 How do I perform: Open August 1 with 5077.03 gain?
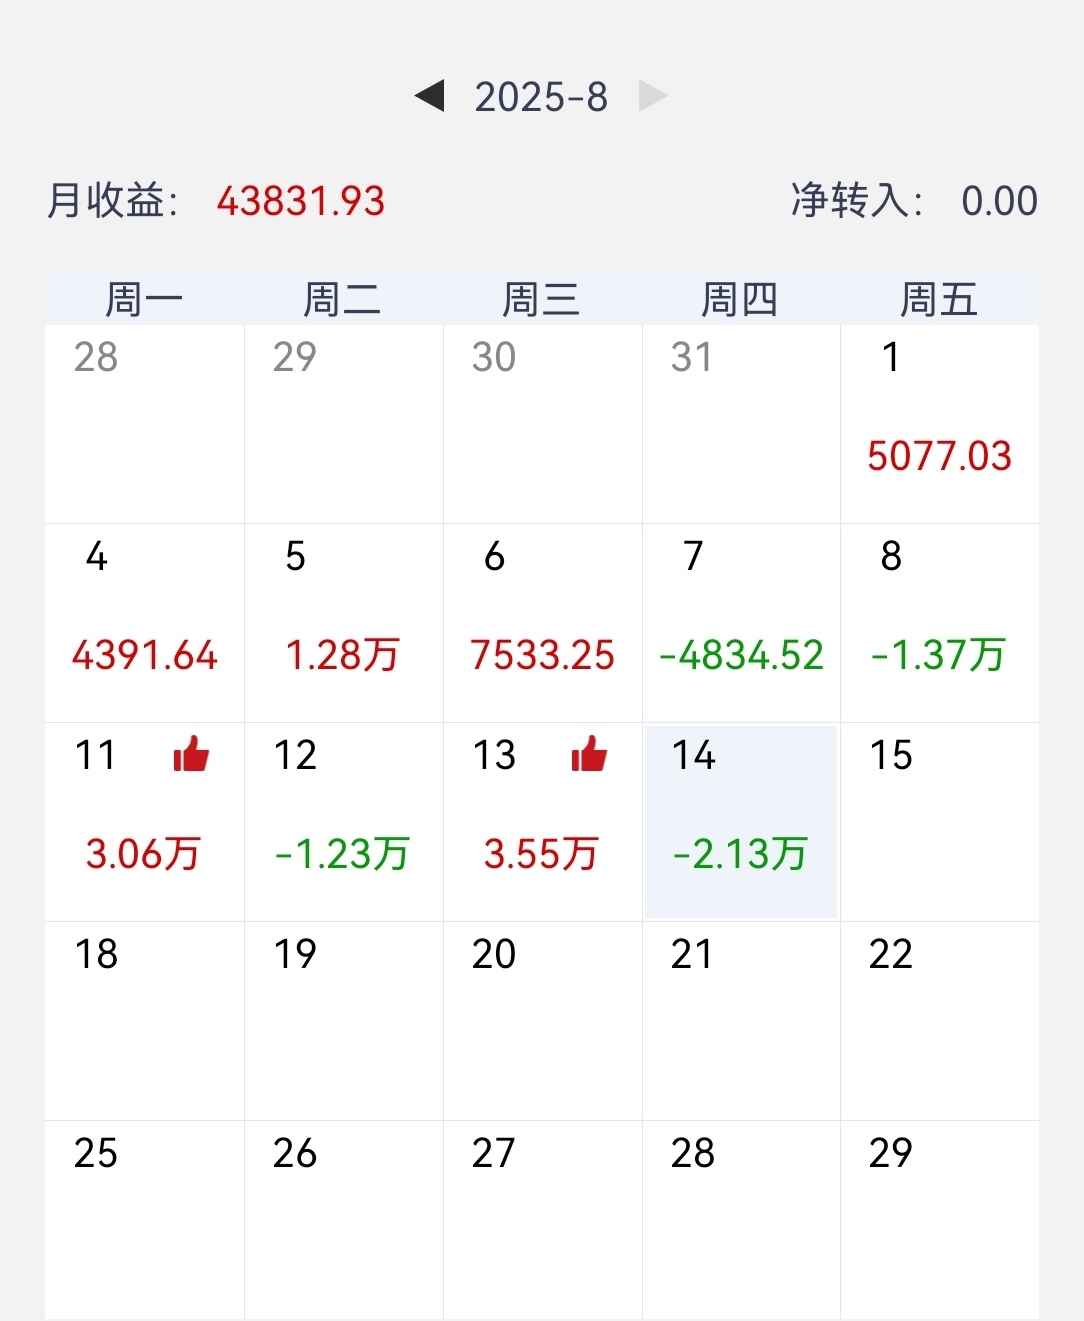(x=940, y=424)
